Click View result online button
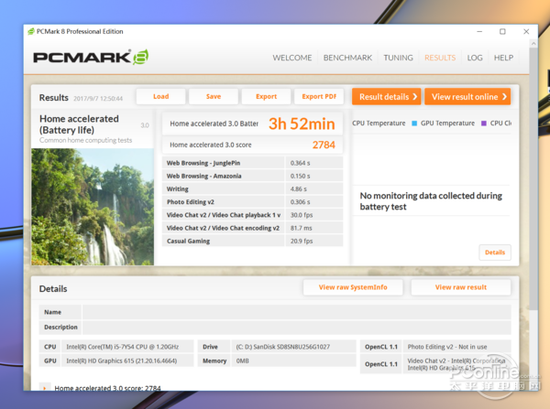The image size is (550, 409). pyautogui.click(x=468, y=96)
